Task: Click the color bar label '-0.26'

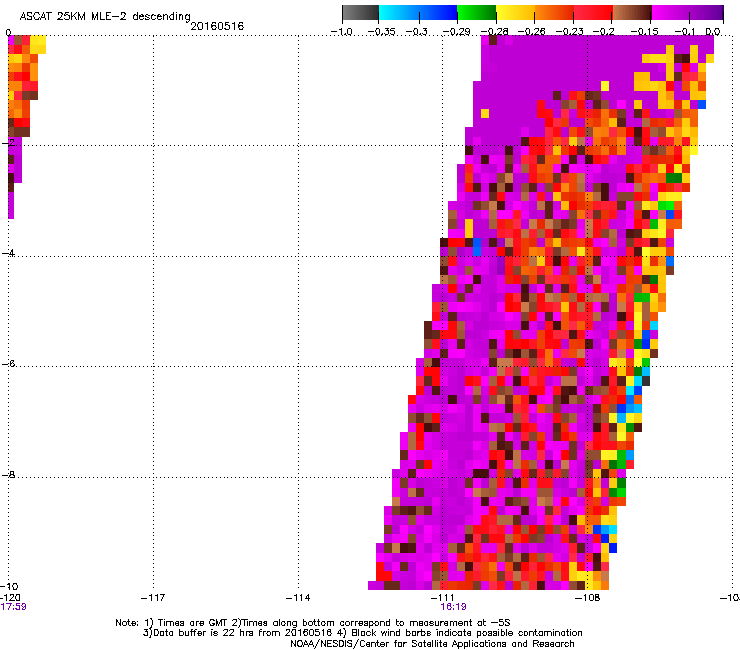Action: [x=531, y=32]
